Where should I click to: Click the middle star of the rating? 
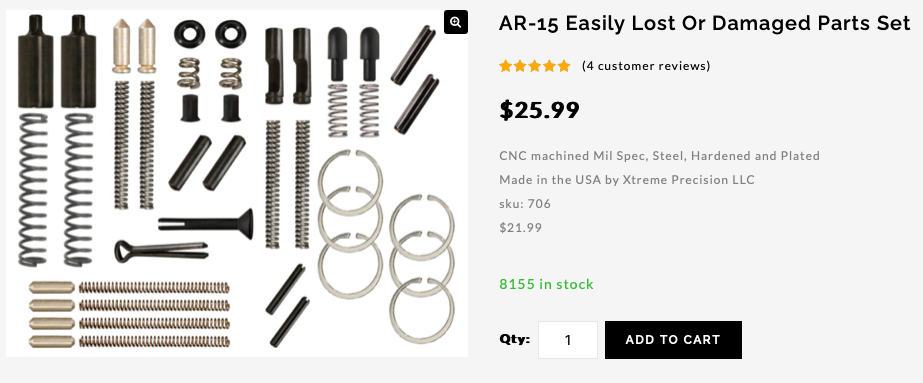(x=534, y=66)
